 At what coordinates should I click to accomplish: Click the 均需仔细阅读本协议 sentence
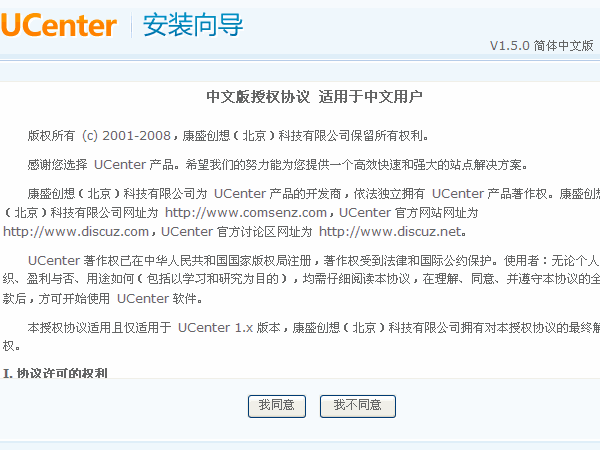pyautogui.click(x=357, y=279)
